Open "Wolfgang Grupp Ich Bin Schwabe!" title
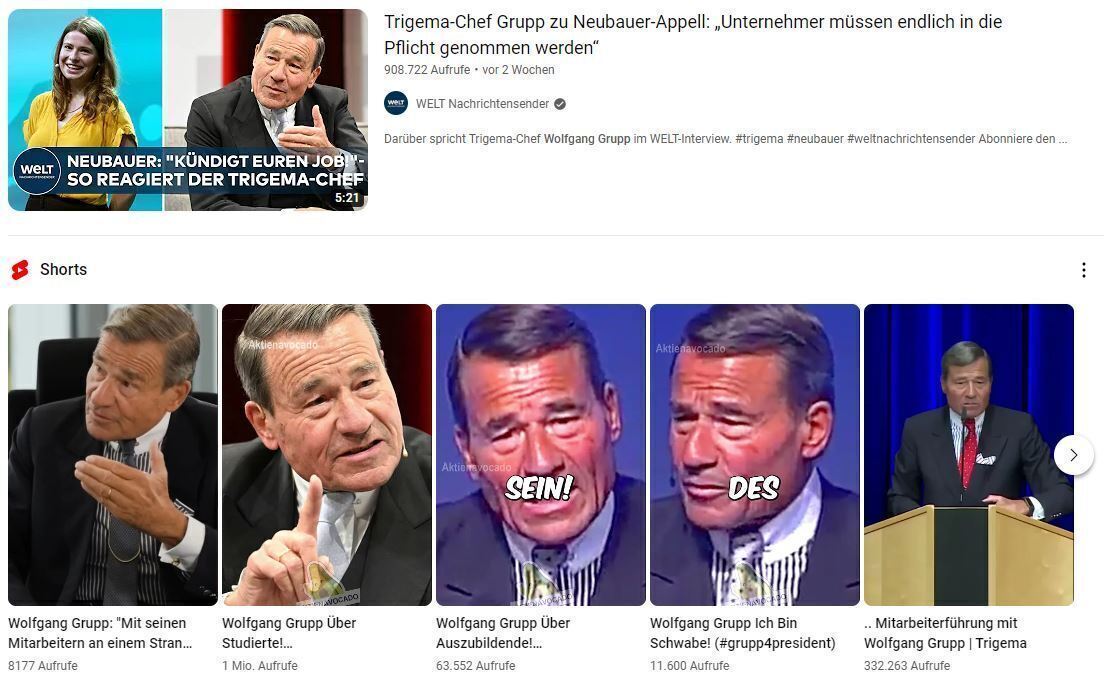 743,633
